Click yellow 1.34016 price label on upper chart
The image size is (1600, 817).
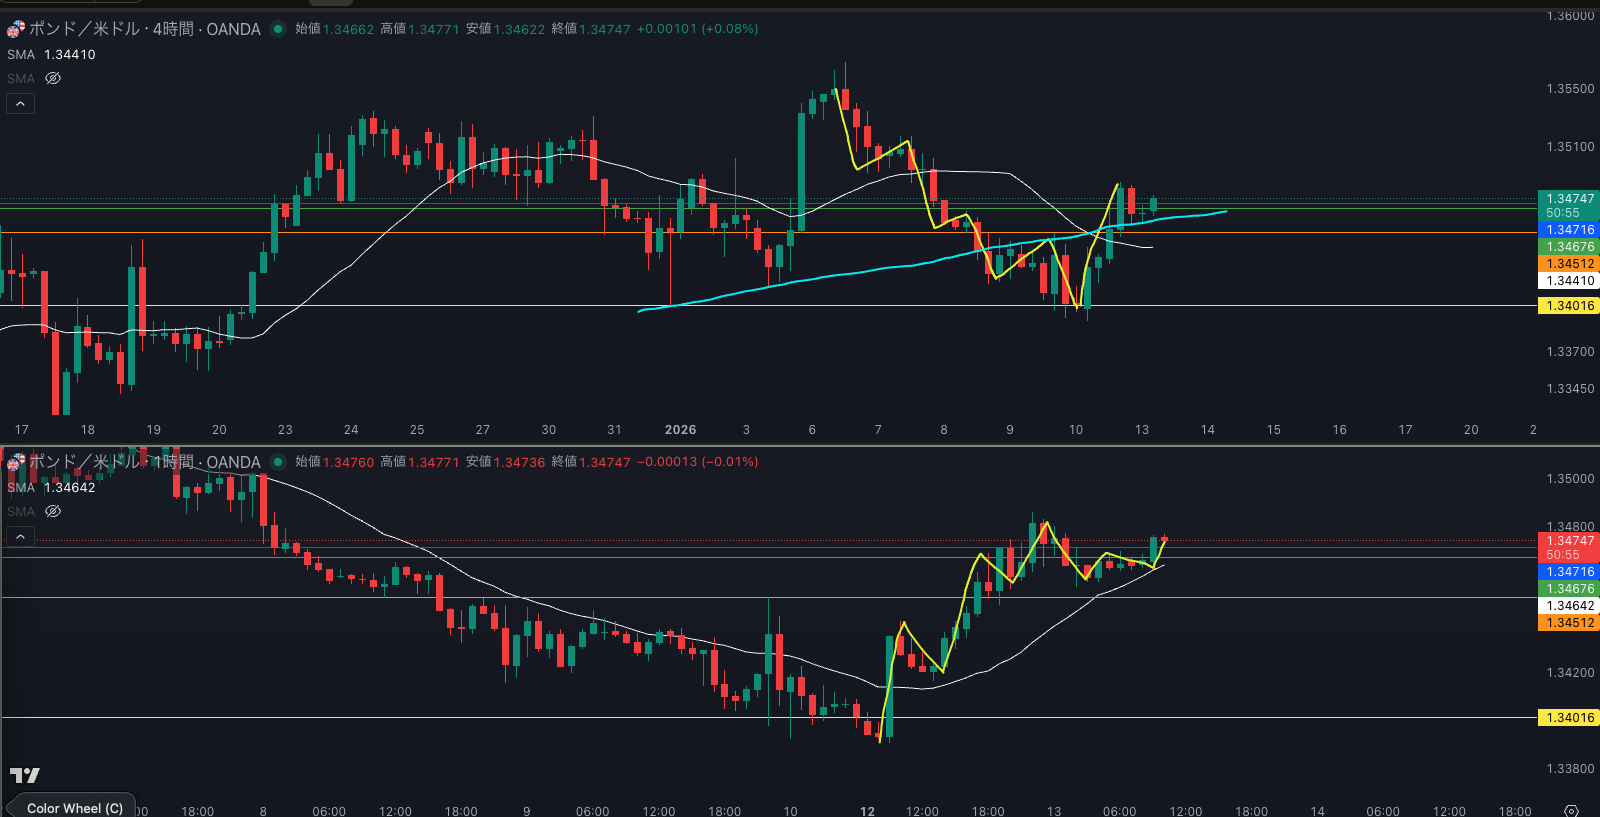1568,306
